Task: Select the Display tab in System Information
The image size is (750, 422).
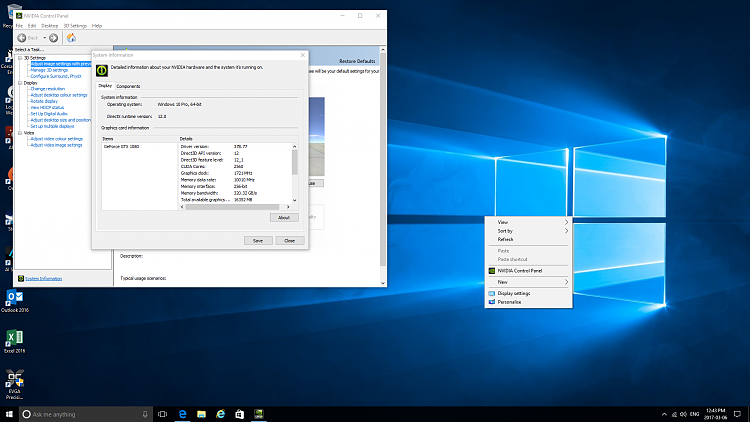Action: pyautogui.click(x=105, y=86)
